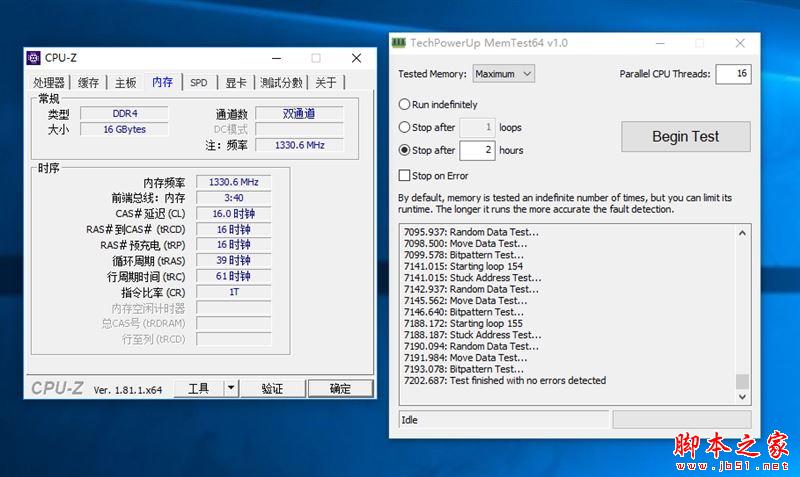Image resolution: width=800 pixels, height=477 pixels.
Task: Go to the 显卡 tab
Action: (x=235, y=83)
